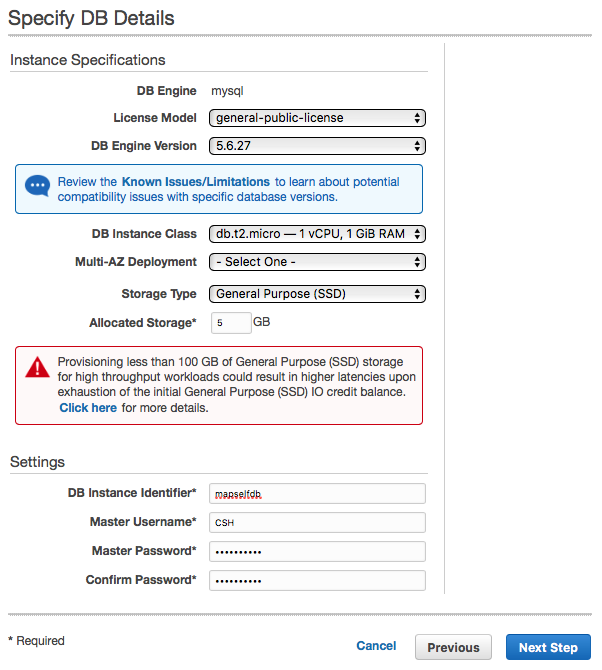This screenshot has height=670, width=602.
Task: Focus the Allocated Storage field
Action: [230, 324]
